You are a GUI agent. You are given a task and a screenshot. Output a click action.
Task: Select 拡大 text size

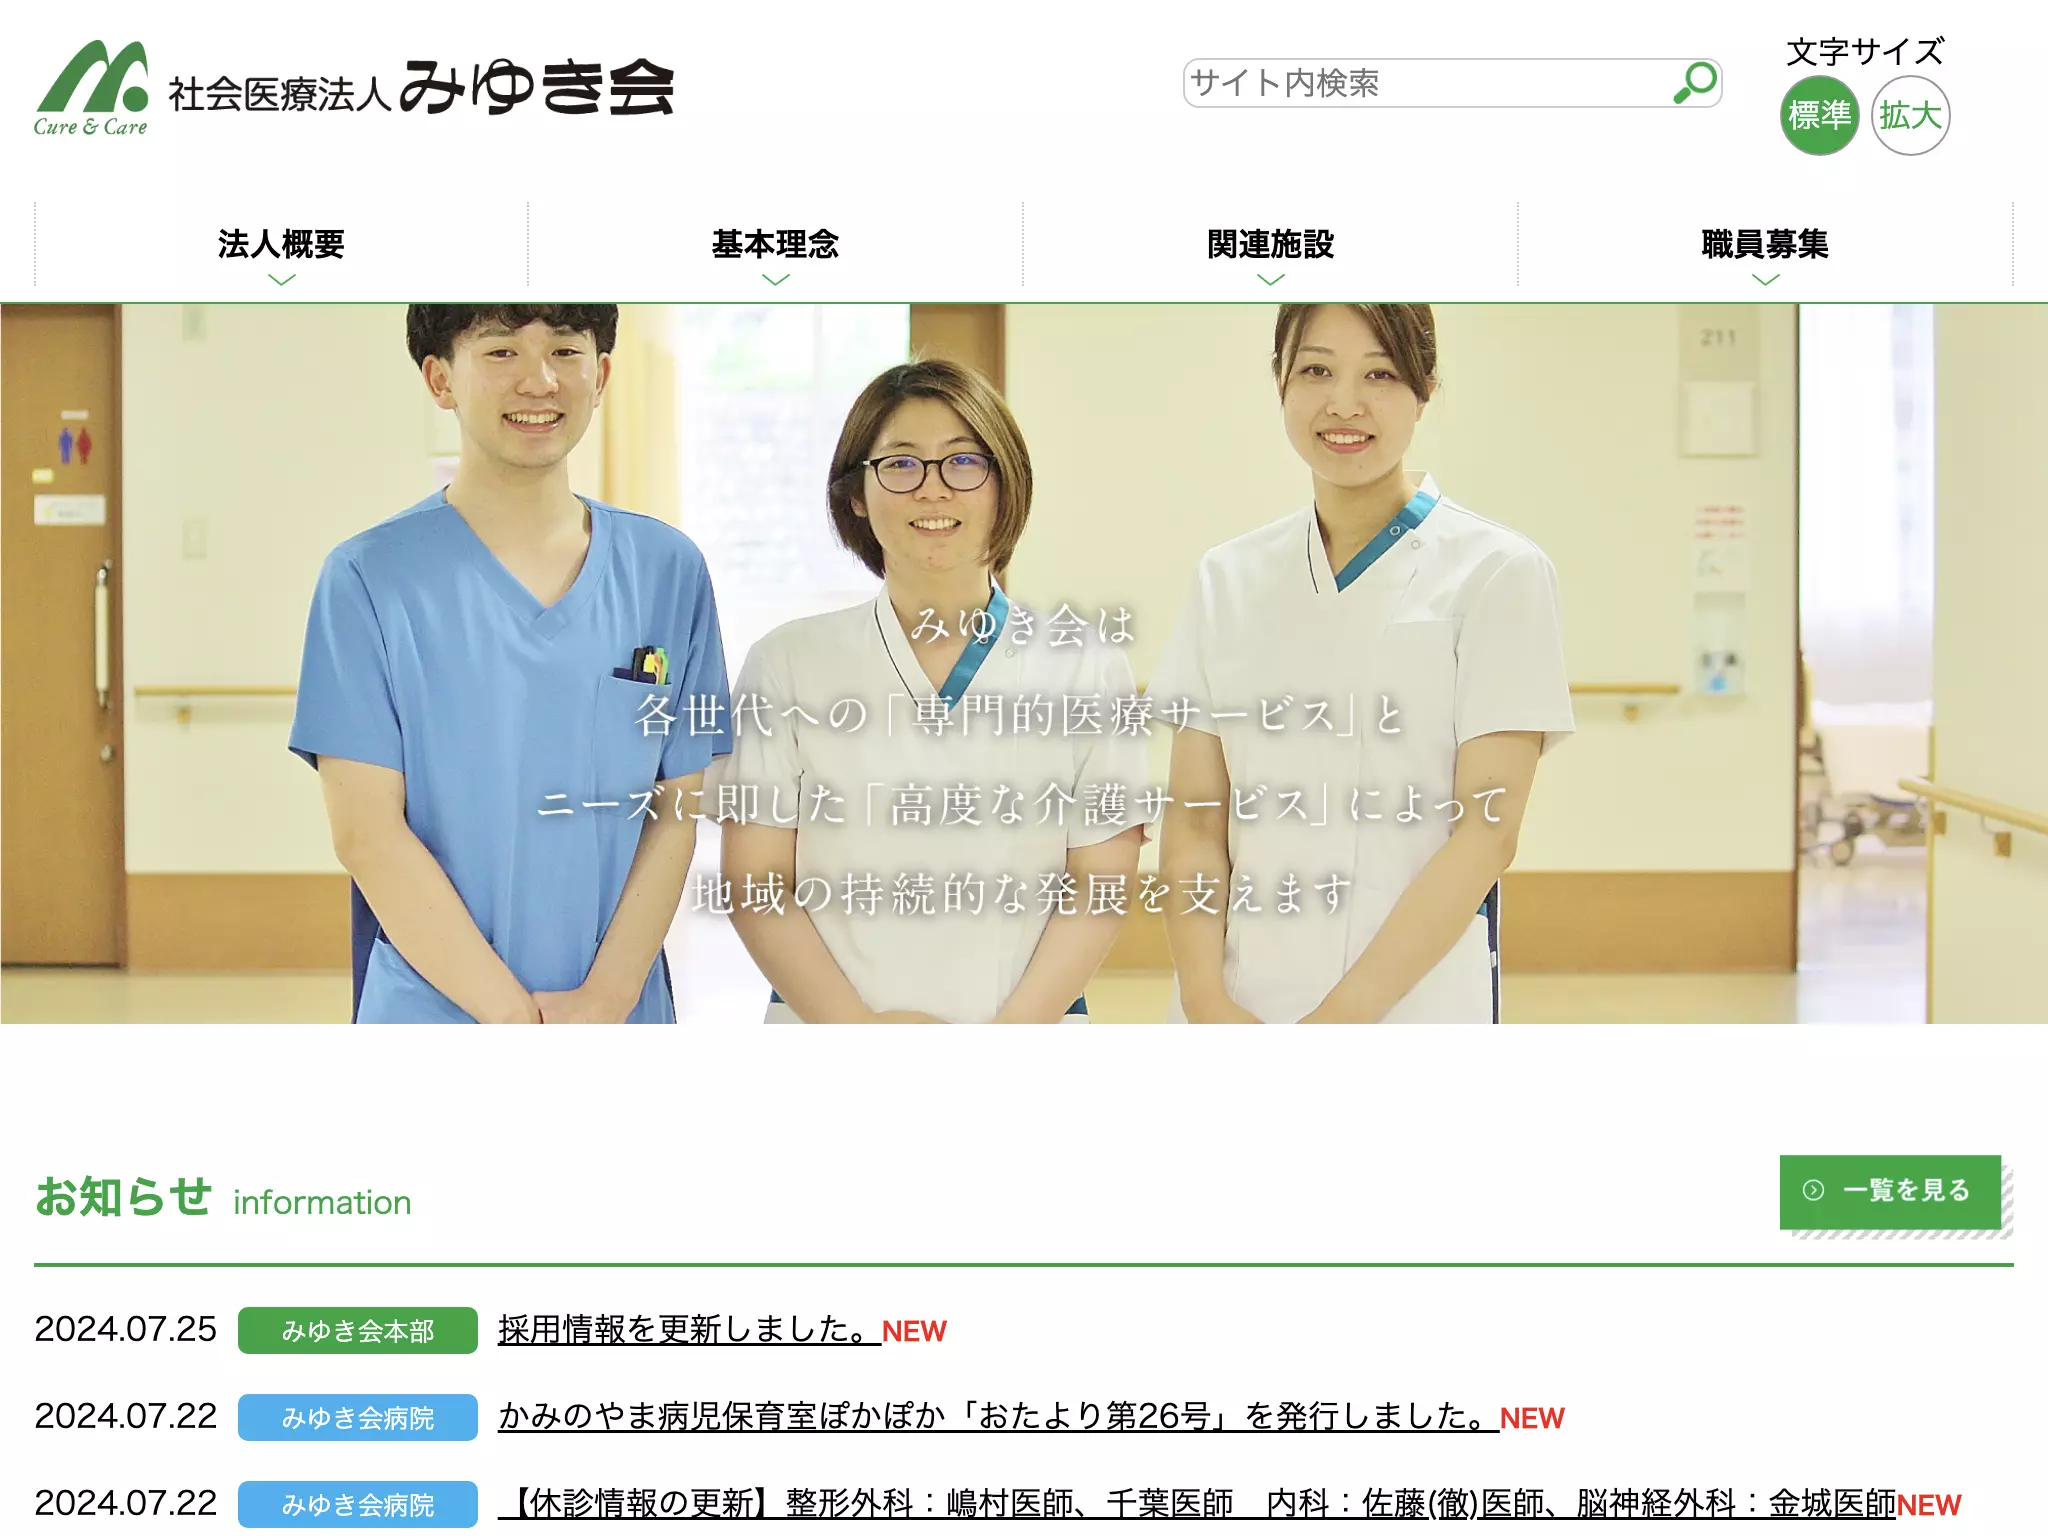pyautogui.click(x=1910, y=116)
